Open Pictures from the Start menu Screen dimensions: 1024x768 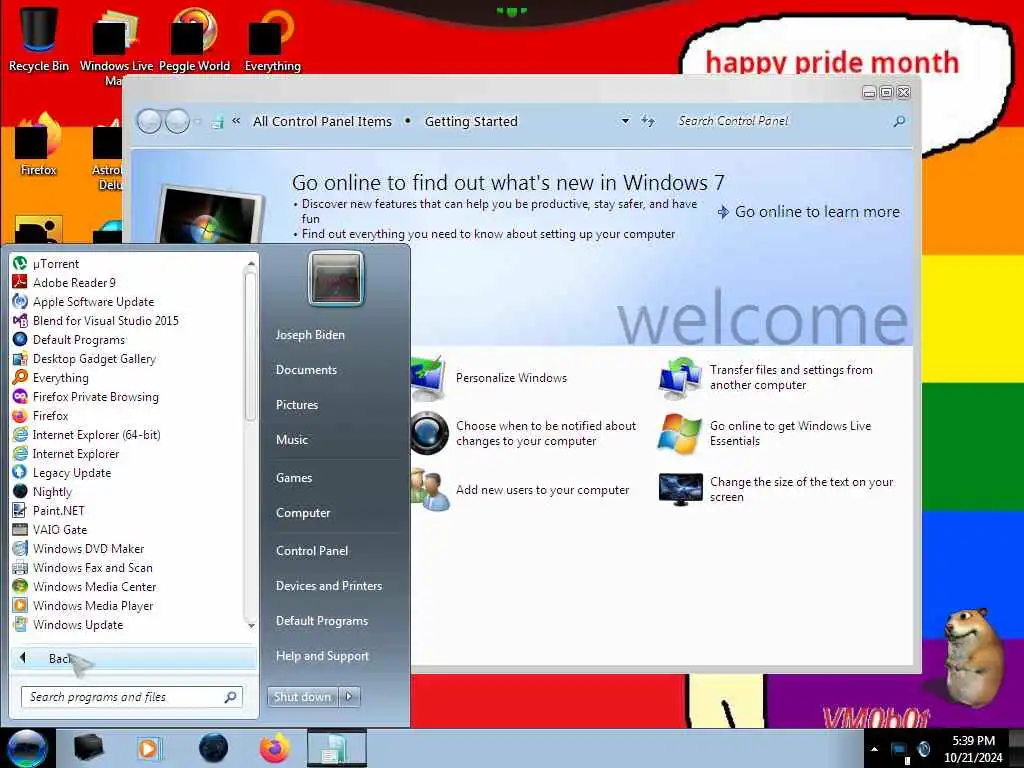point(297,405)
